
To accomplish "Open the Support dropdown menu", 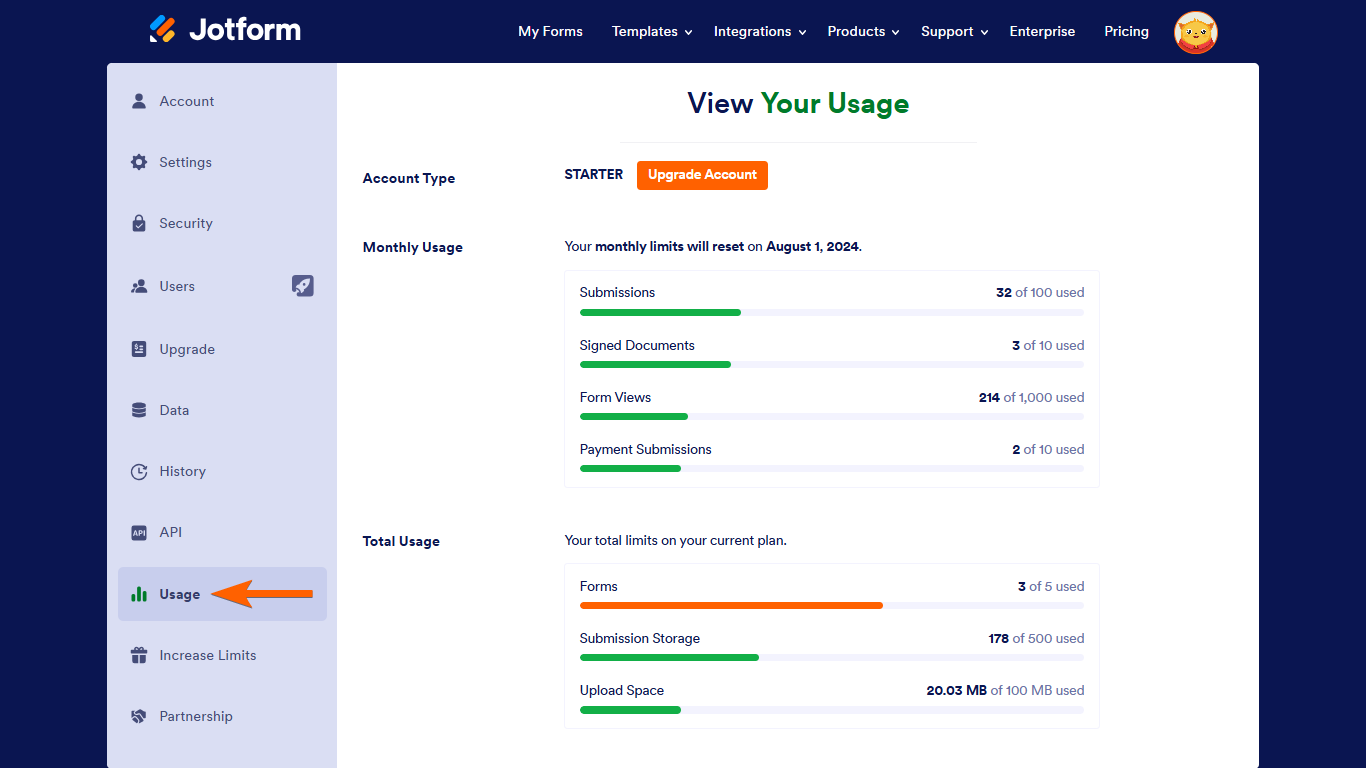I will click(954, 32).
